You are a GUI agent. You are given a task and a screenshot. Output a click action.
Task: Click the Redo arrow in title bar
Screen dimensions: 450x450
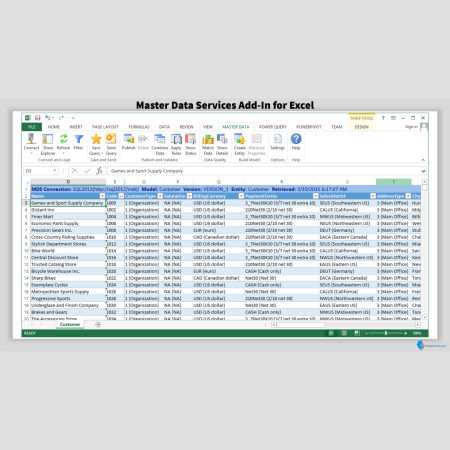(x=61, y=118)
